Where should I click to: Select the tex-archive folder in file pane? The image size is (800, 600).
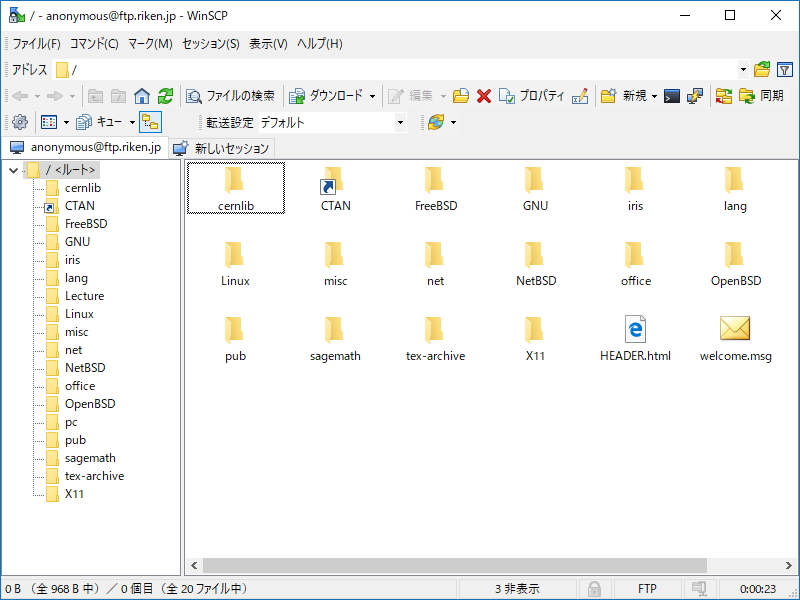click(x=435, y=338)
